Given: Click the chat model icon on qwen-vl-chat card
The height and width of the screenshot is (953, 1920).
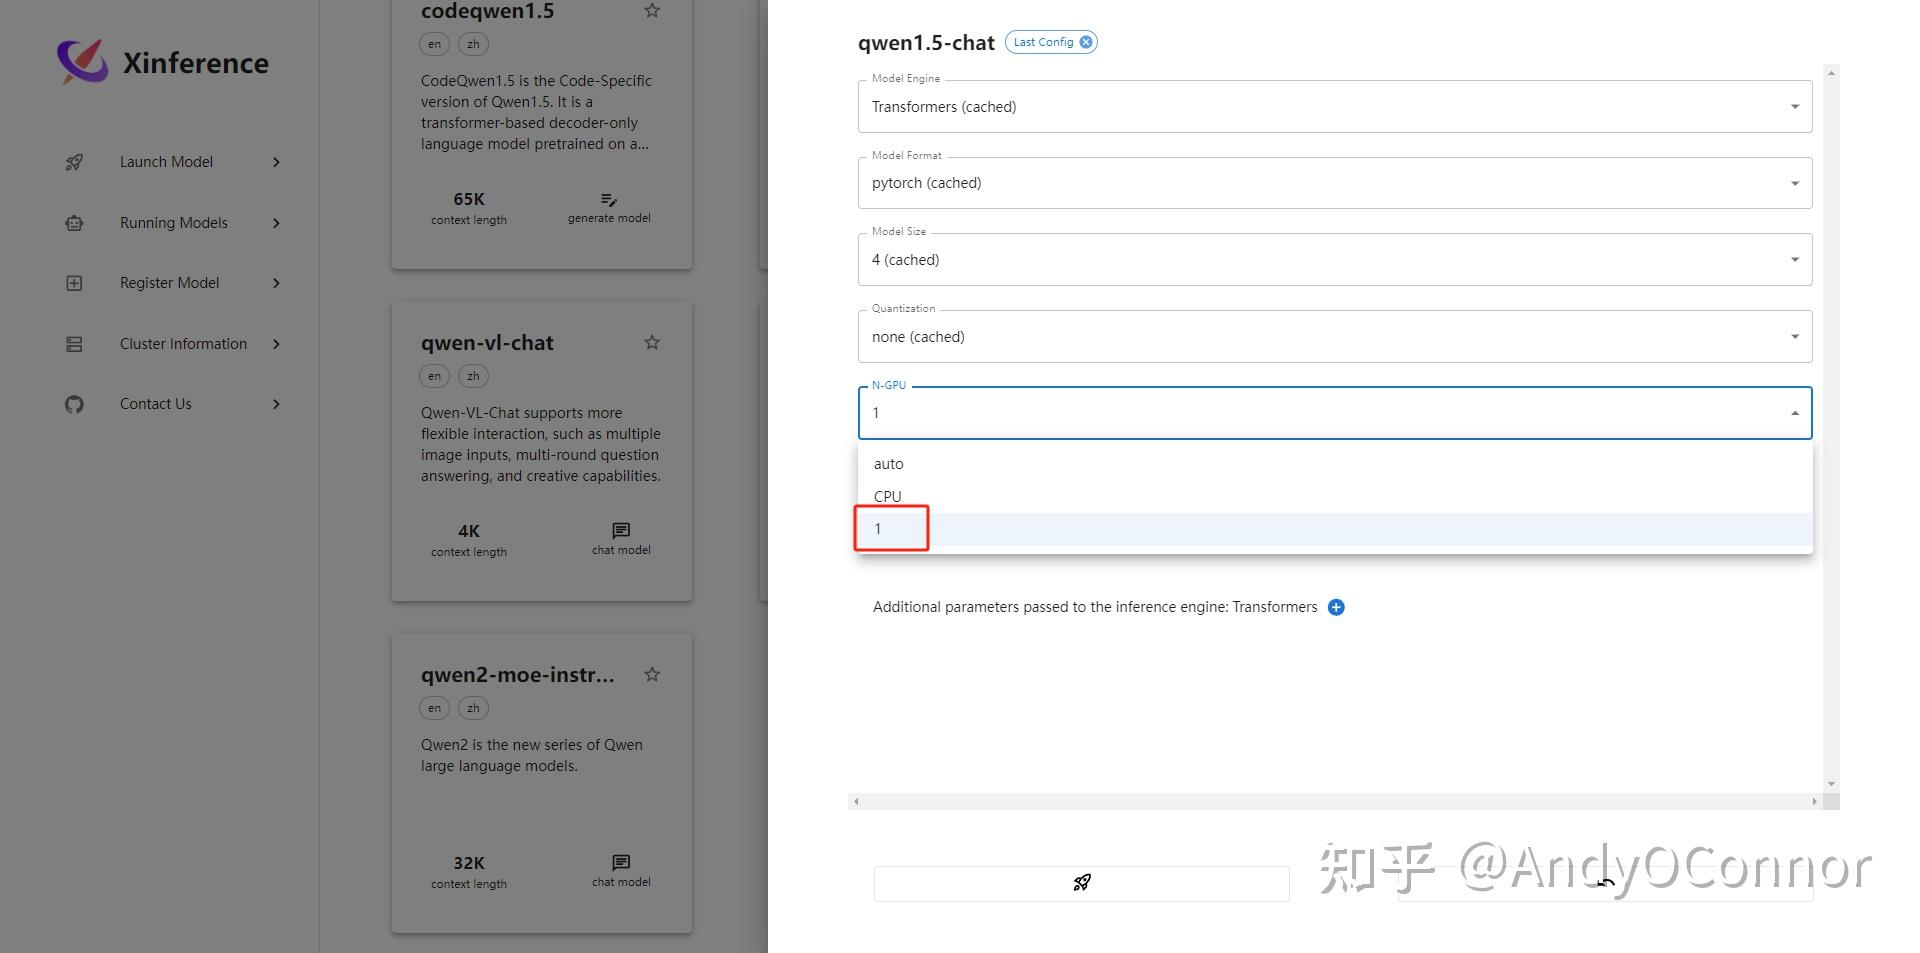Looking at the screenshot, I should (620, 531).
